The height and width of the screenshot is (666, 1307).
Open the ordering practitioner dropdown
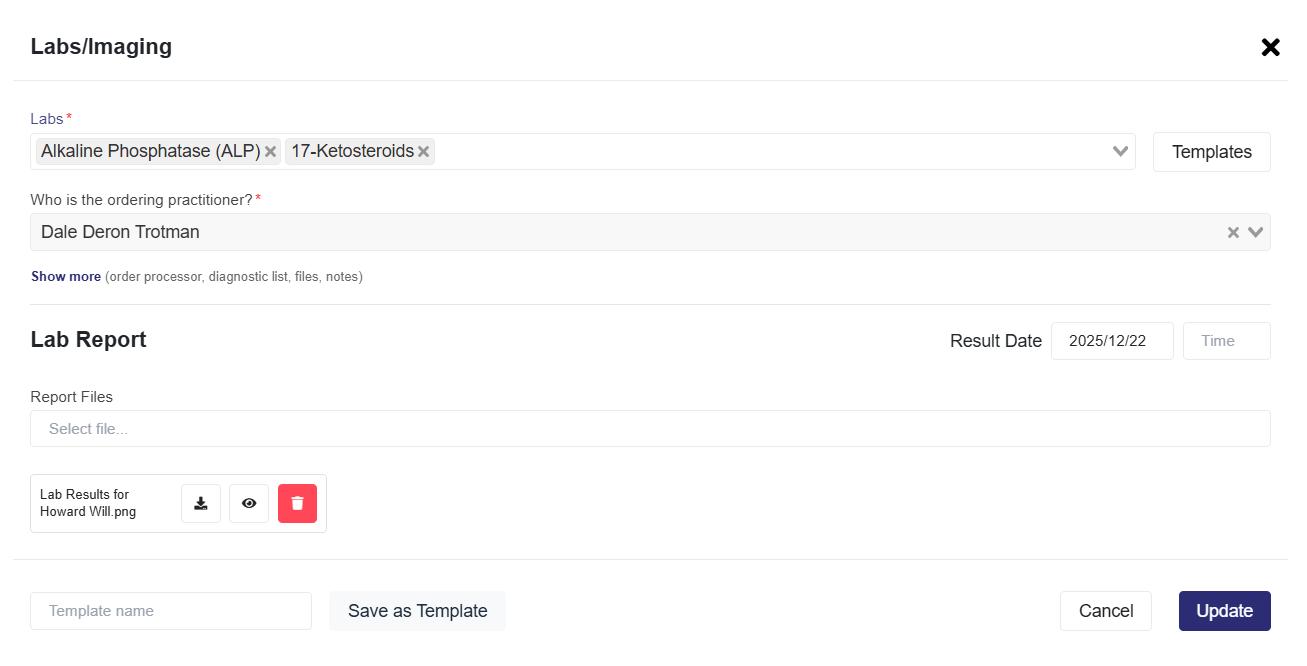1256,232
